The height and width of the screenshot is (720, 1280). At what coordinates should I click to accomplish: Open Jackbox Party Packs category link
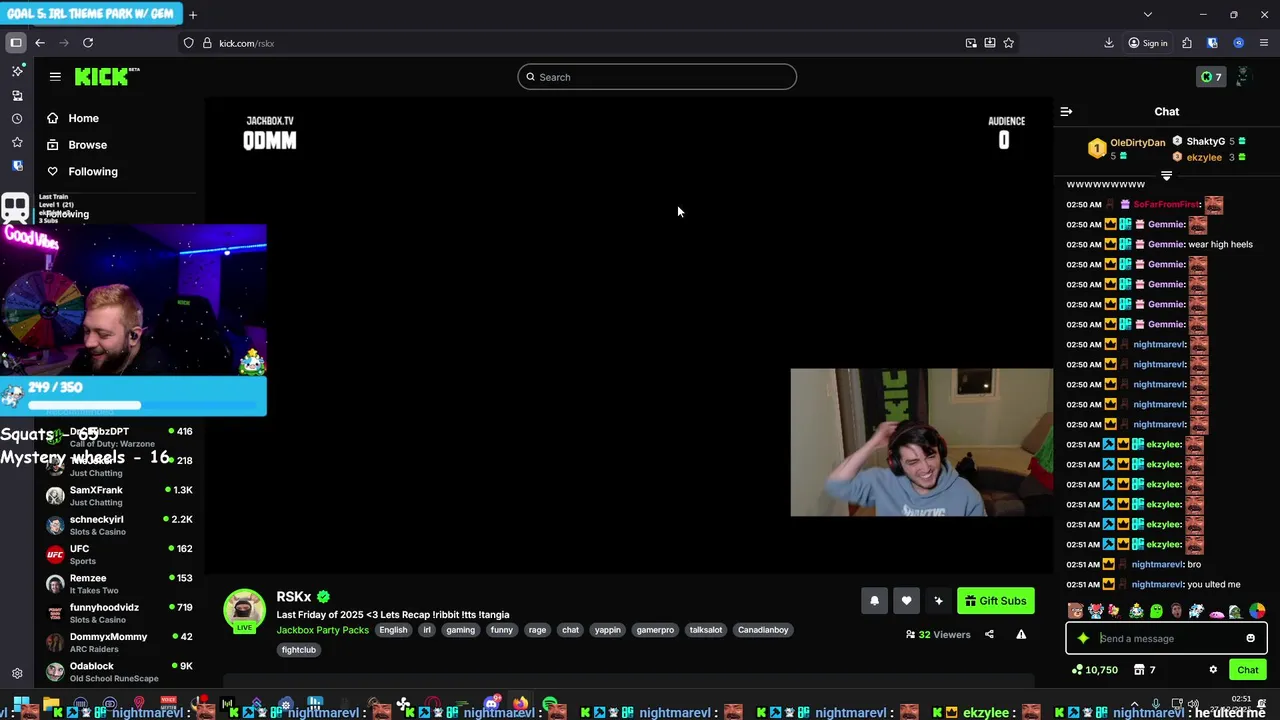322,630
